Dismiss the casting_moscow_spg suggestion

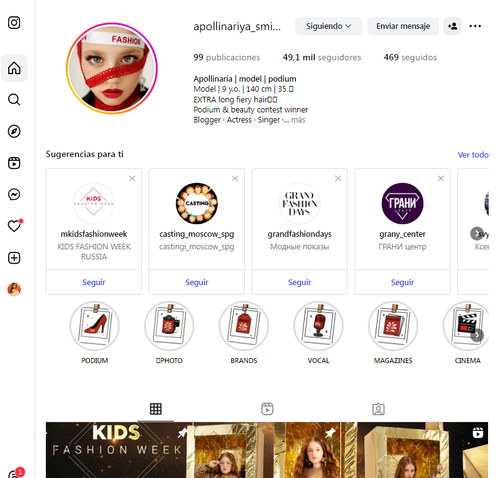tap(235, 179)
